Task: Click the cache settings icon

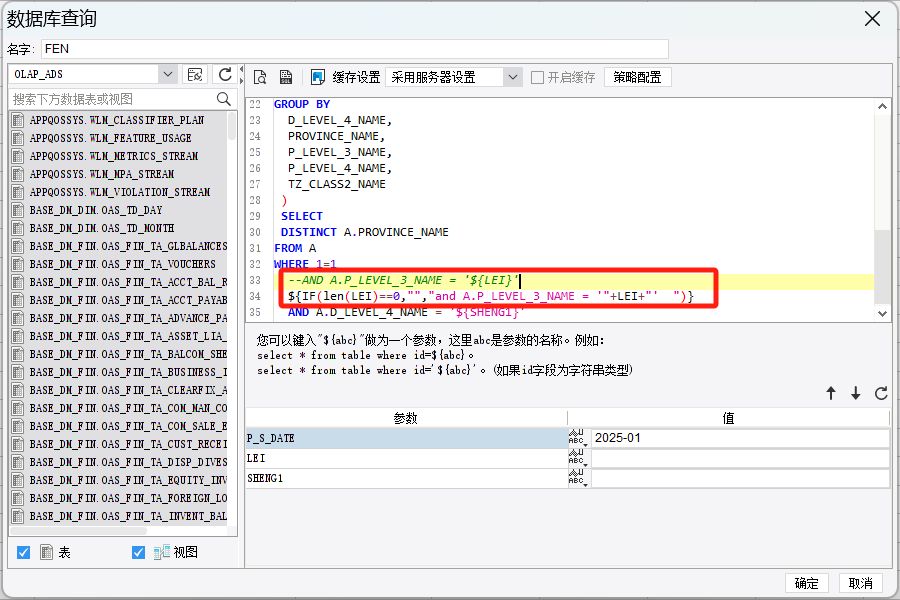Action: [x=317, y=77]
